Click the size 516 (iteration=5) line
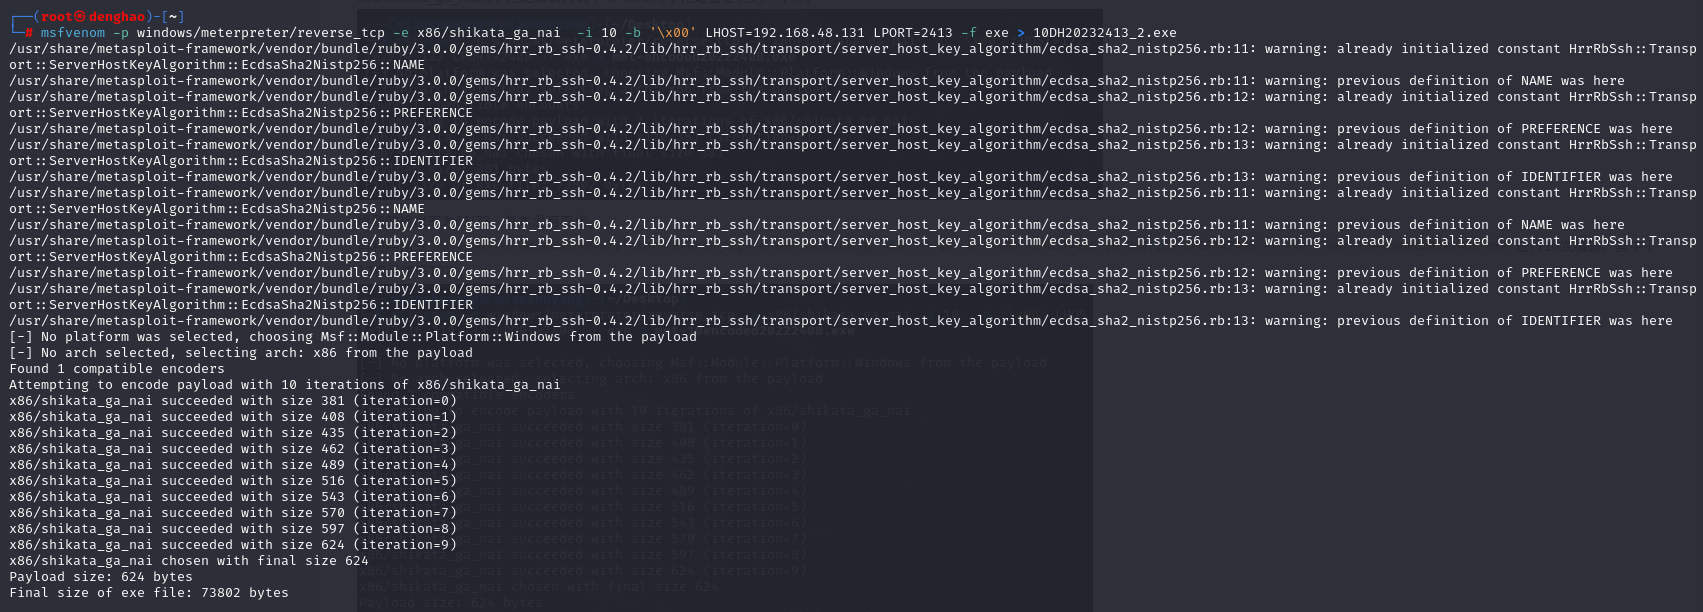 click(x=233, y=481)
